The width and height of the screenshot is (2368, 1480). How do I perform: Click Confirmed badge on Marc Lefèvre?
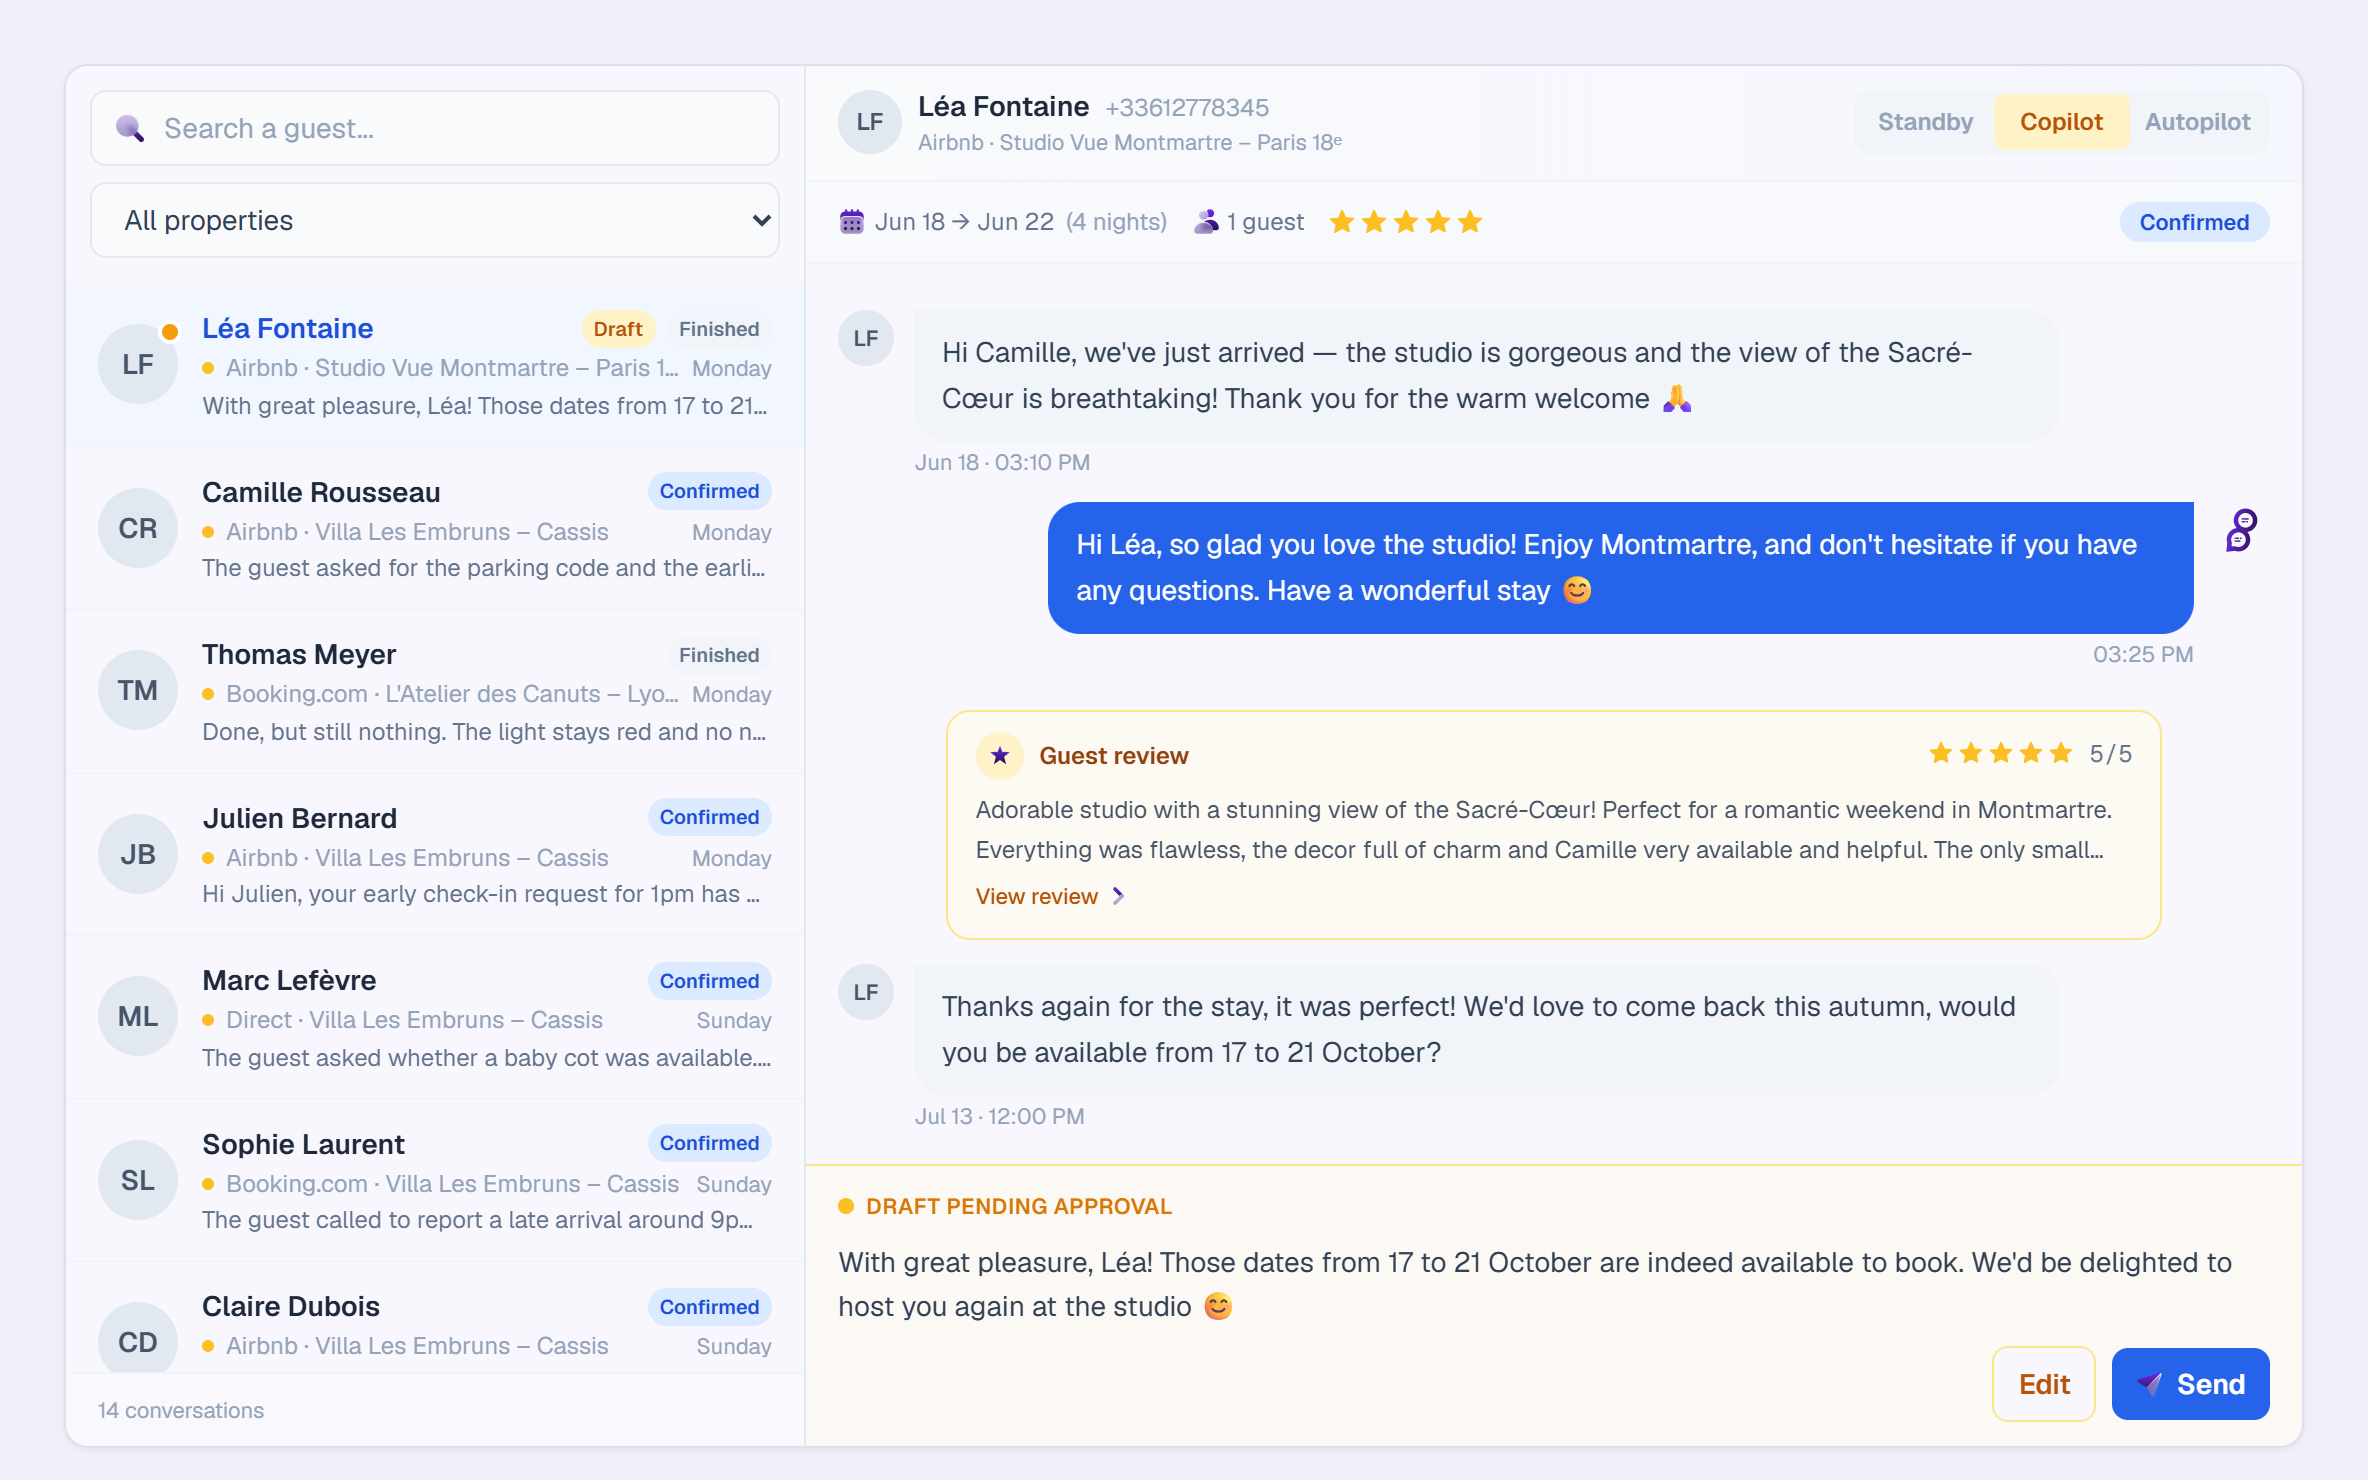[x=709, y=981]
